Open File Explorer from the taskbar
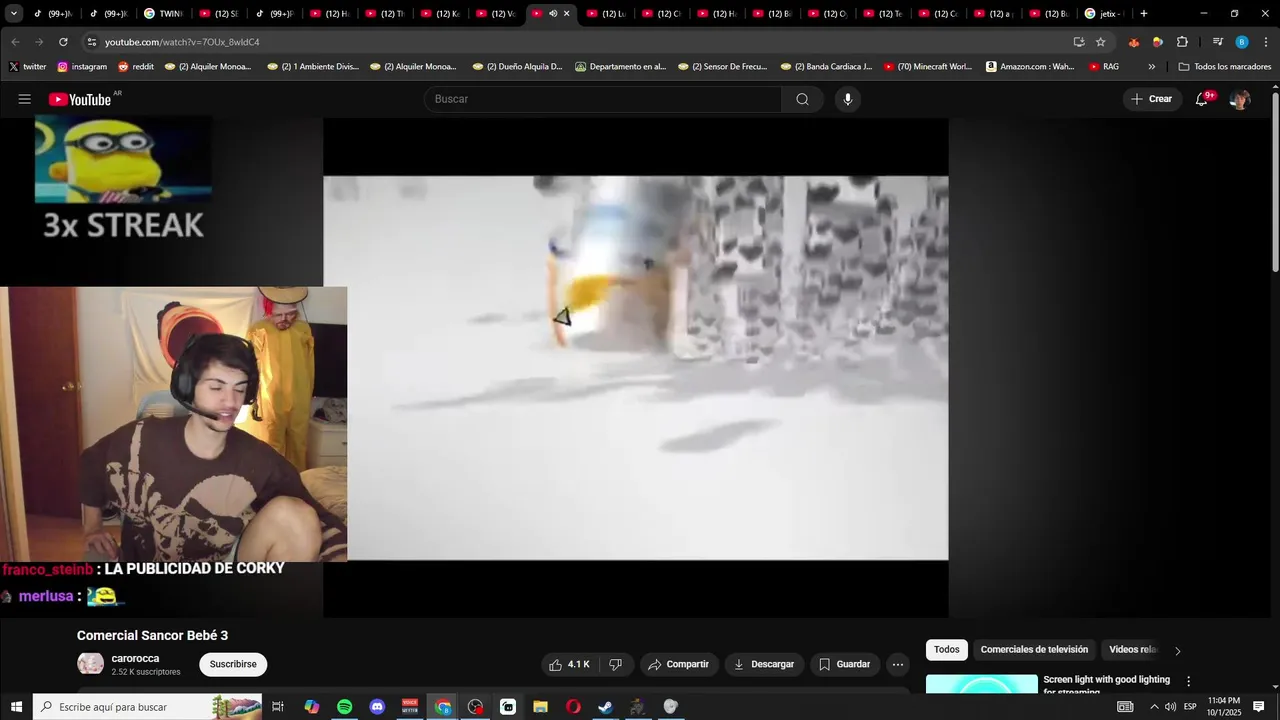The height and width of the screenshot is (720, 1280). (x=540, y=707)
